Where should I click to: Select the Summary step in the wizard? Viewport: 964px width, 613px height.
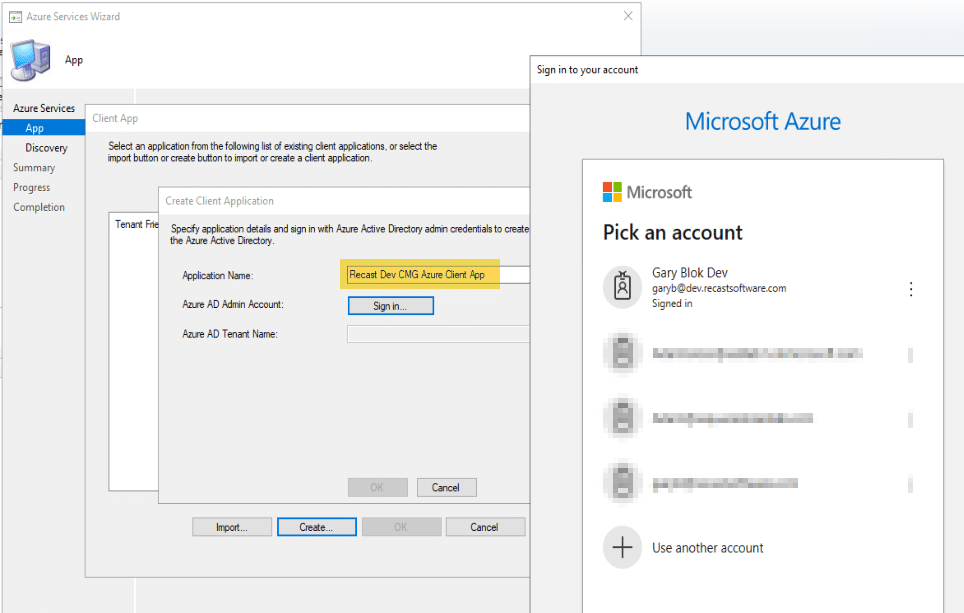pos(34,168)
